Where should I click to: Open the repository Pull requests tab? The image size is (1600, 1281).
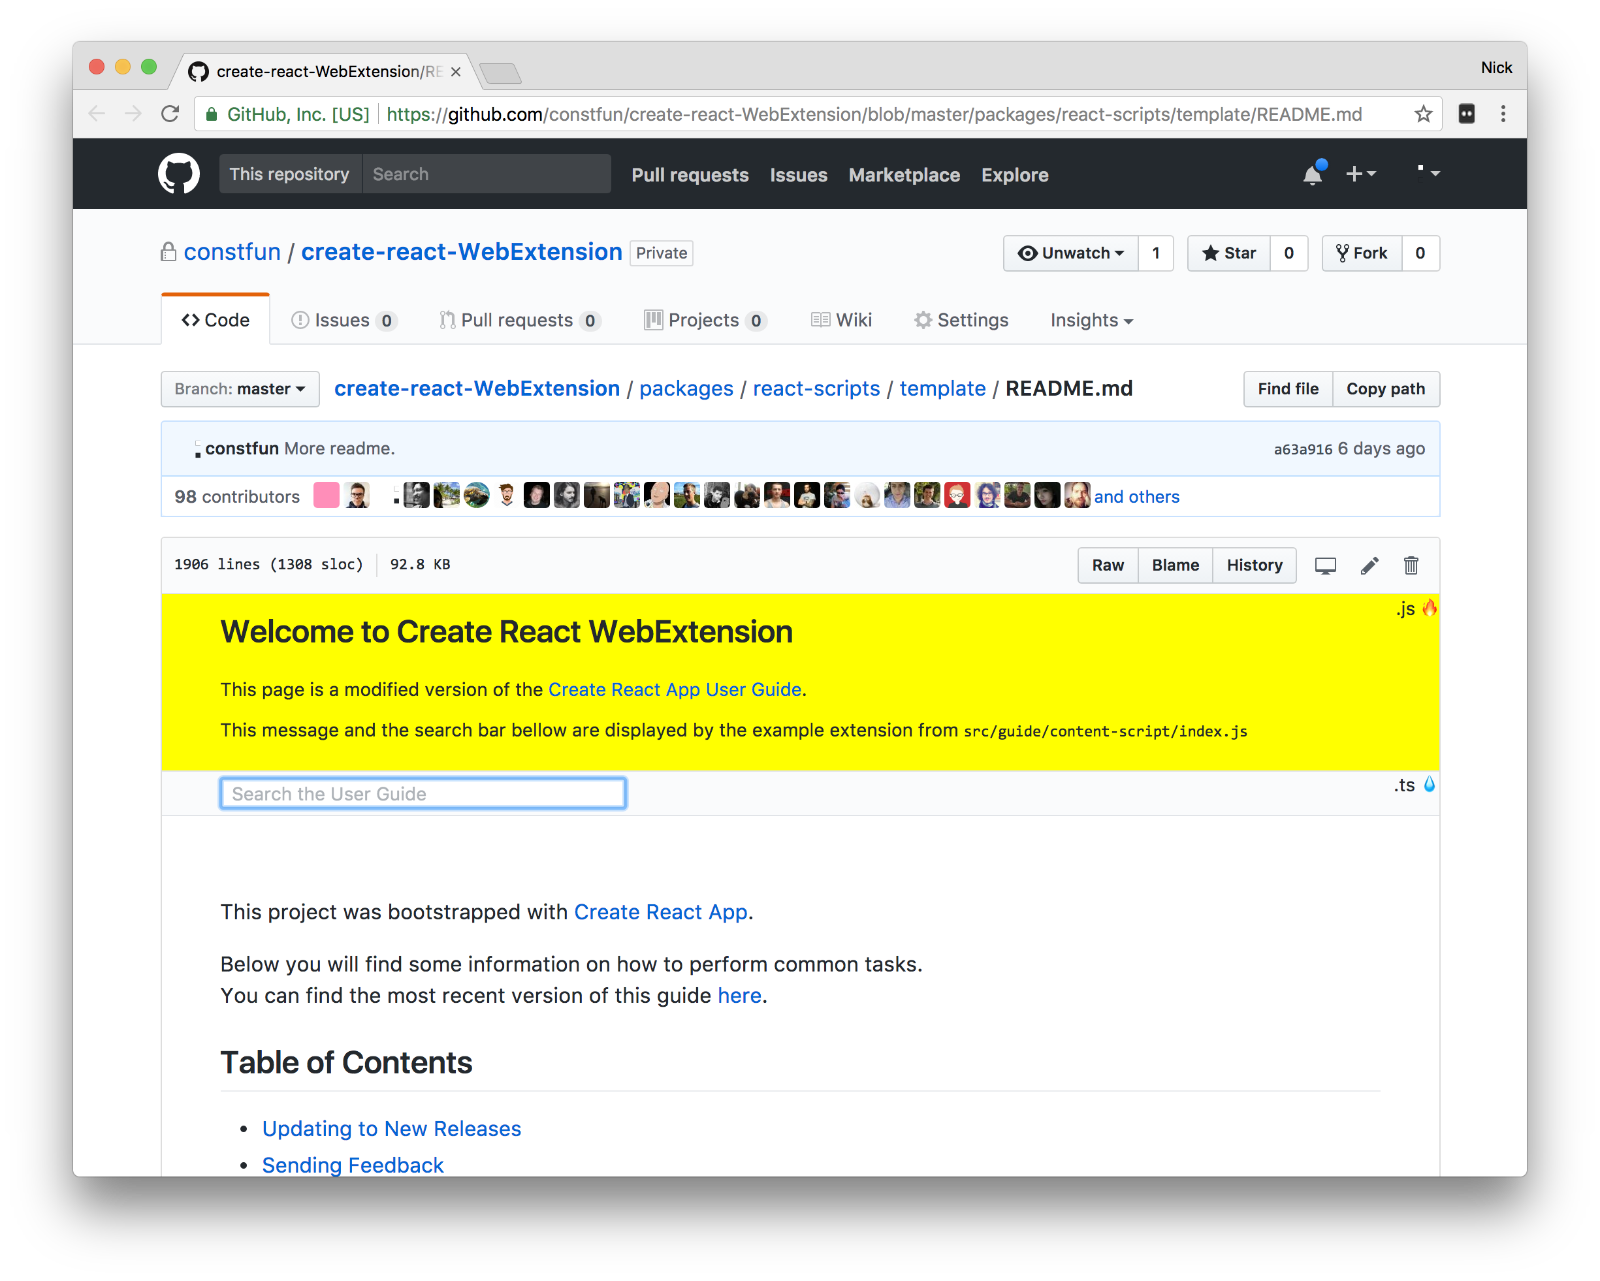tap(519, 320)
